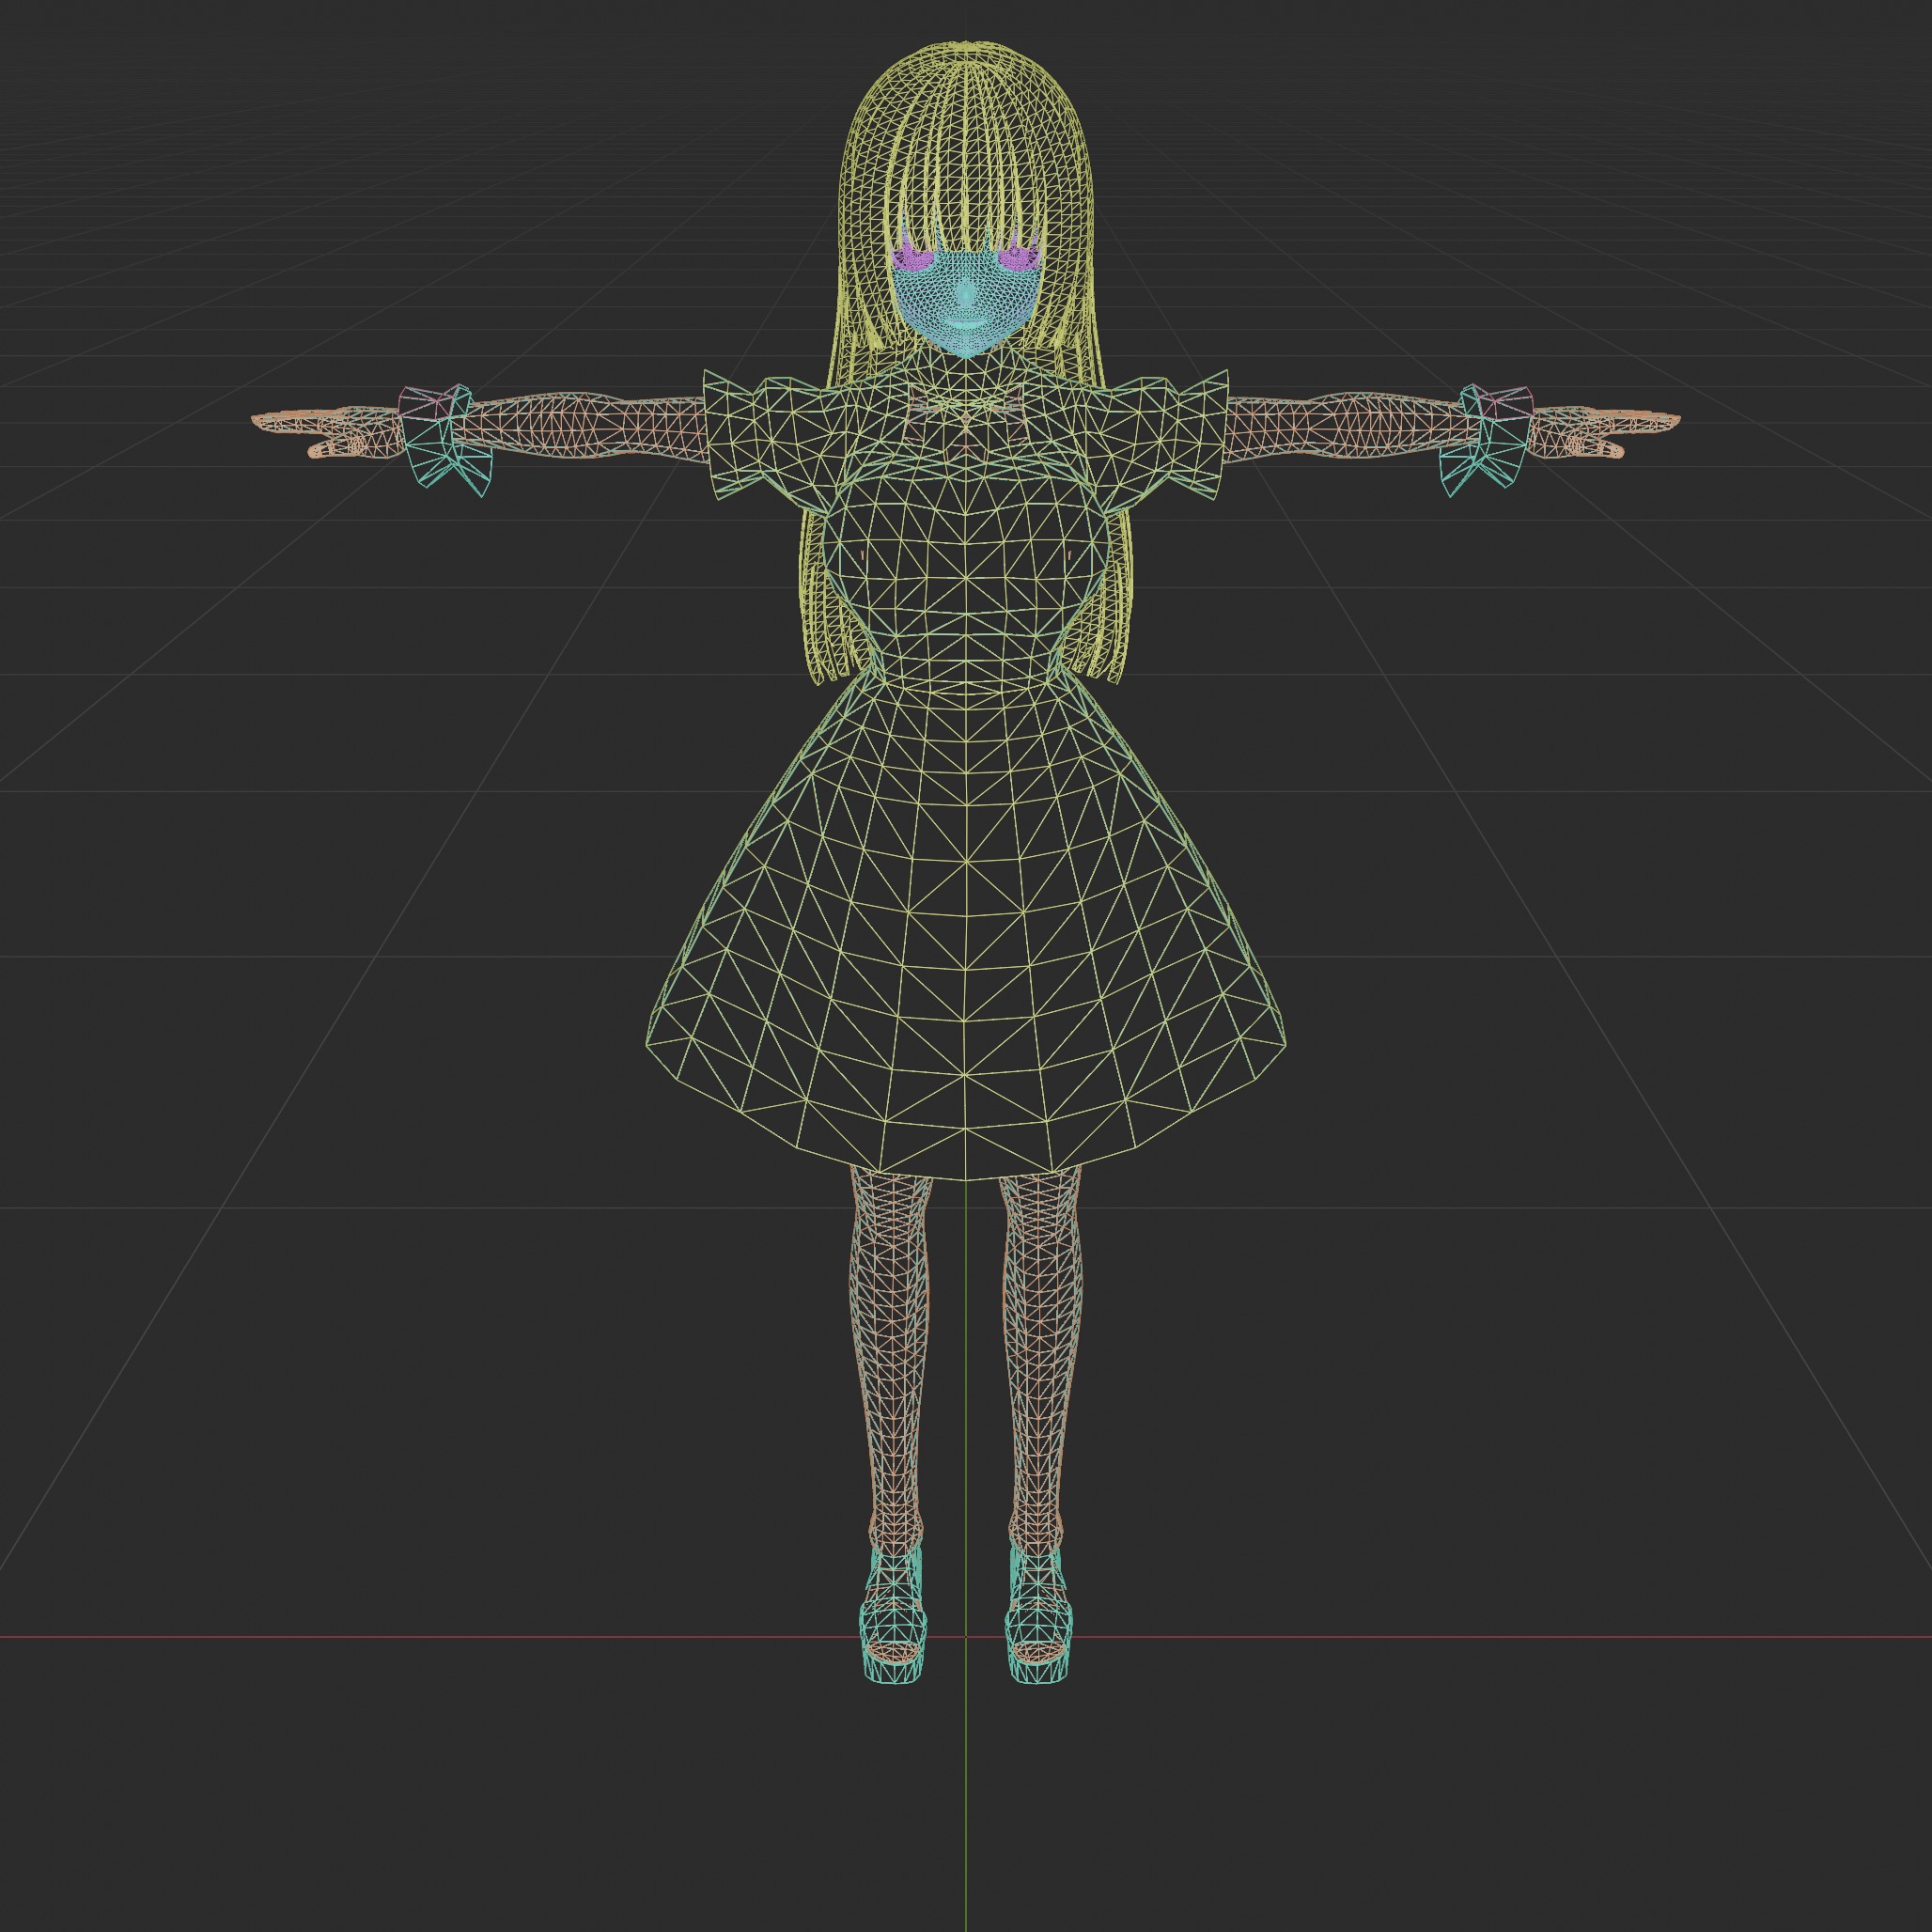Screen dimensions: 1932x1932
Task: Click the teal shoe on the viewer's left
Action: [893, 1616]
